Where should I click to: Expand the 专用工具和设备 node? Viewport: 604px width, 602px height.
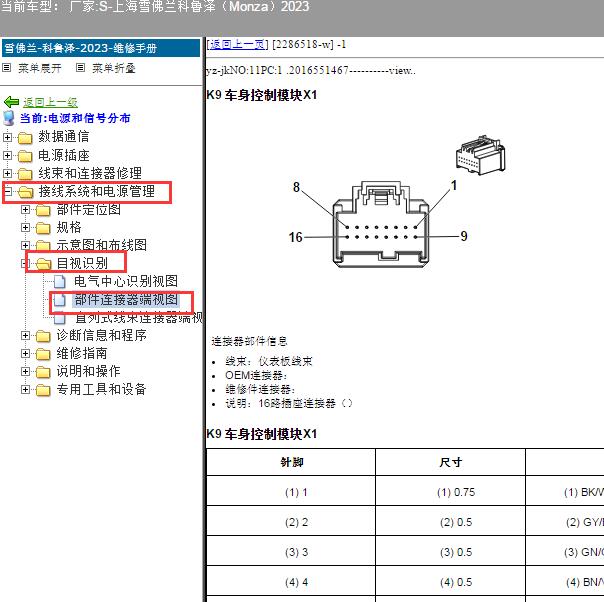pos(25,389)
